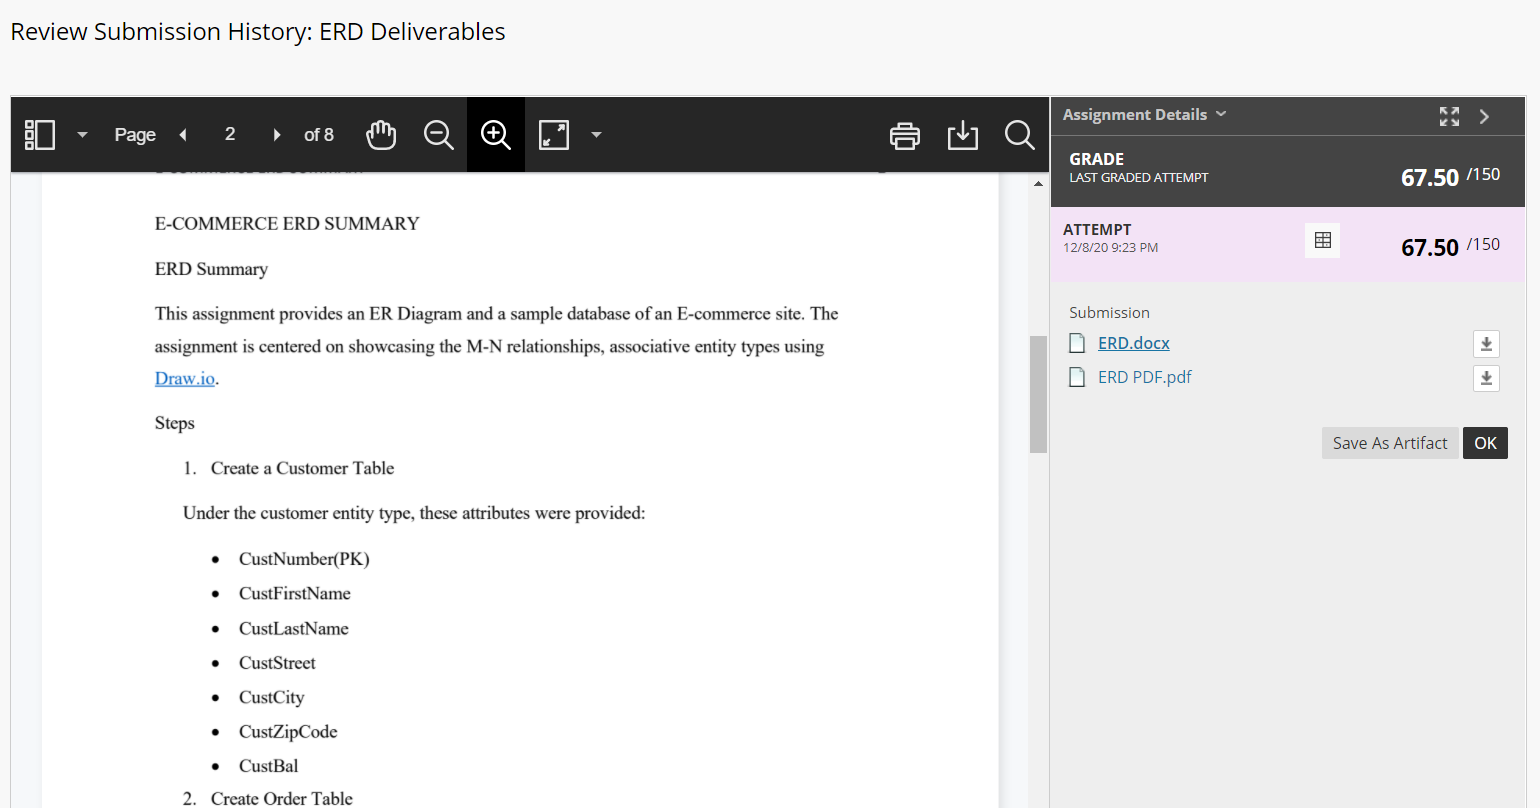Click the Save As Artifact button

coord(1390,443)
